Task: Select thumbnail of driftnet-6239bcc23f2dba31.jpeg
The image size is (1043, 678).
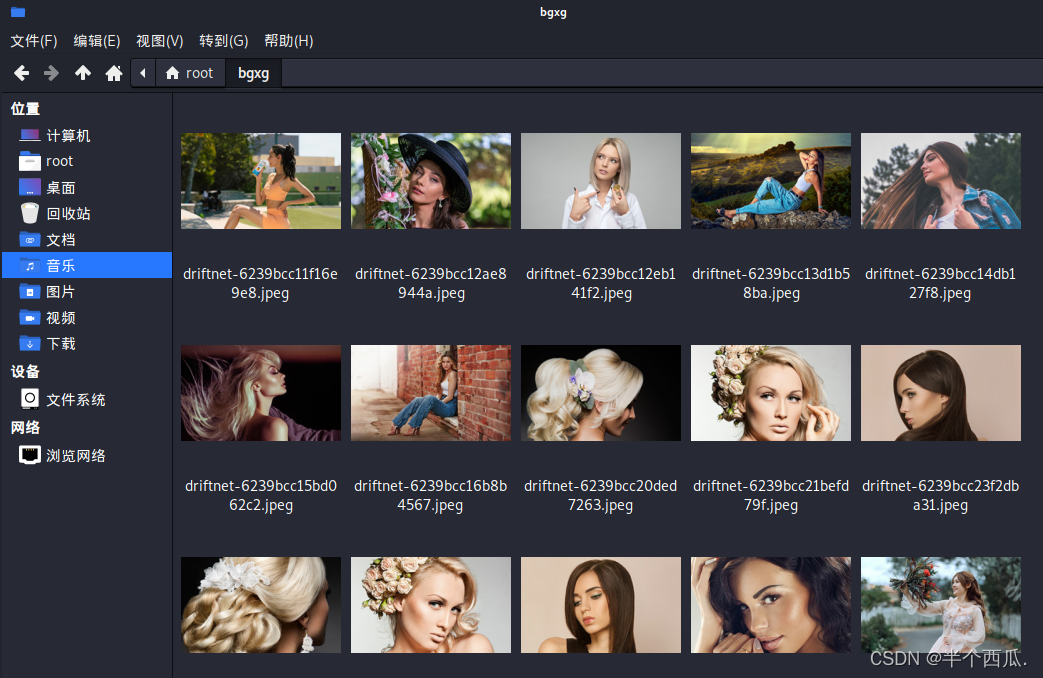Action: click(x=941, y=393)
